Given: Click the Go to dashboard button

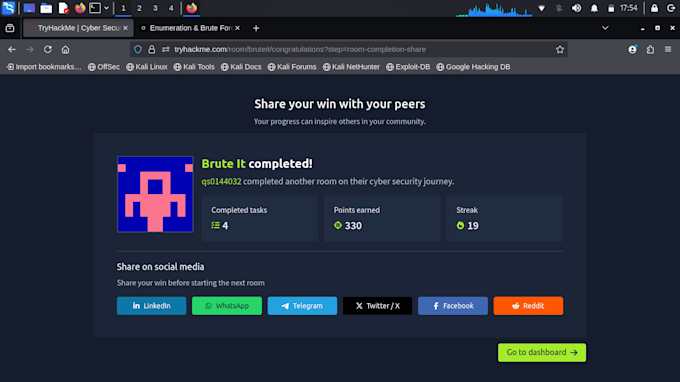Looking at the screenshot, I should [x=542, y=353].
